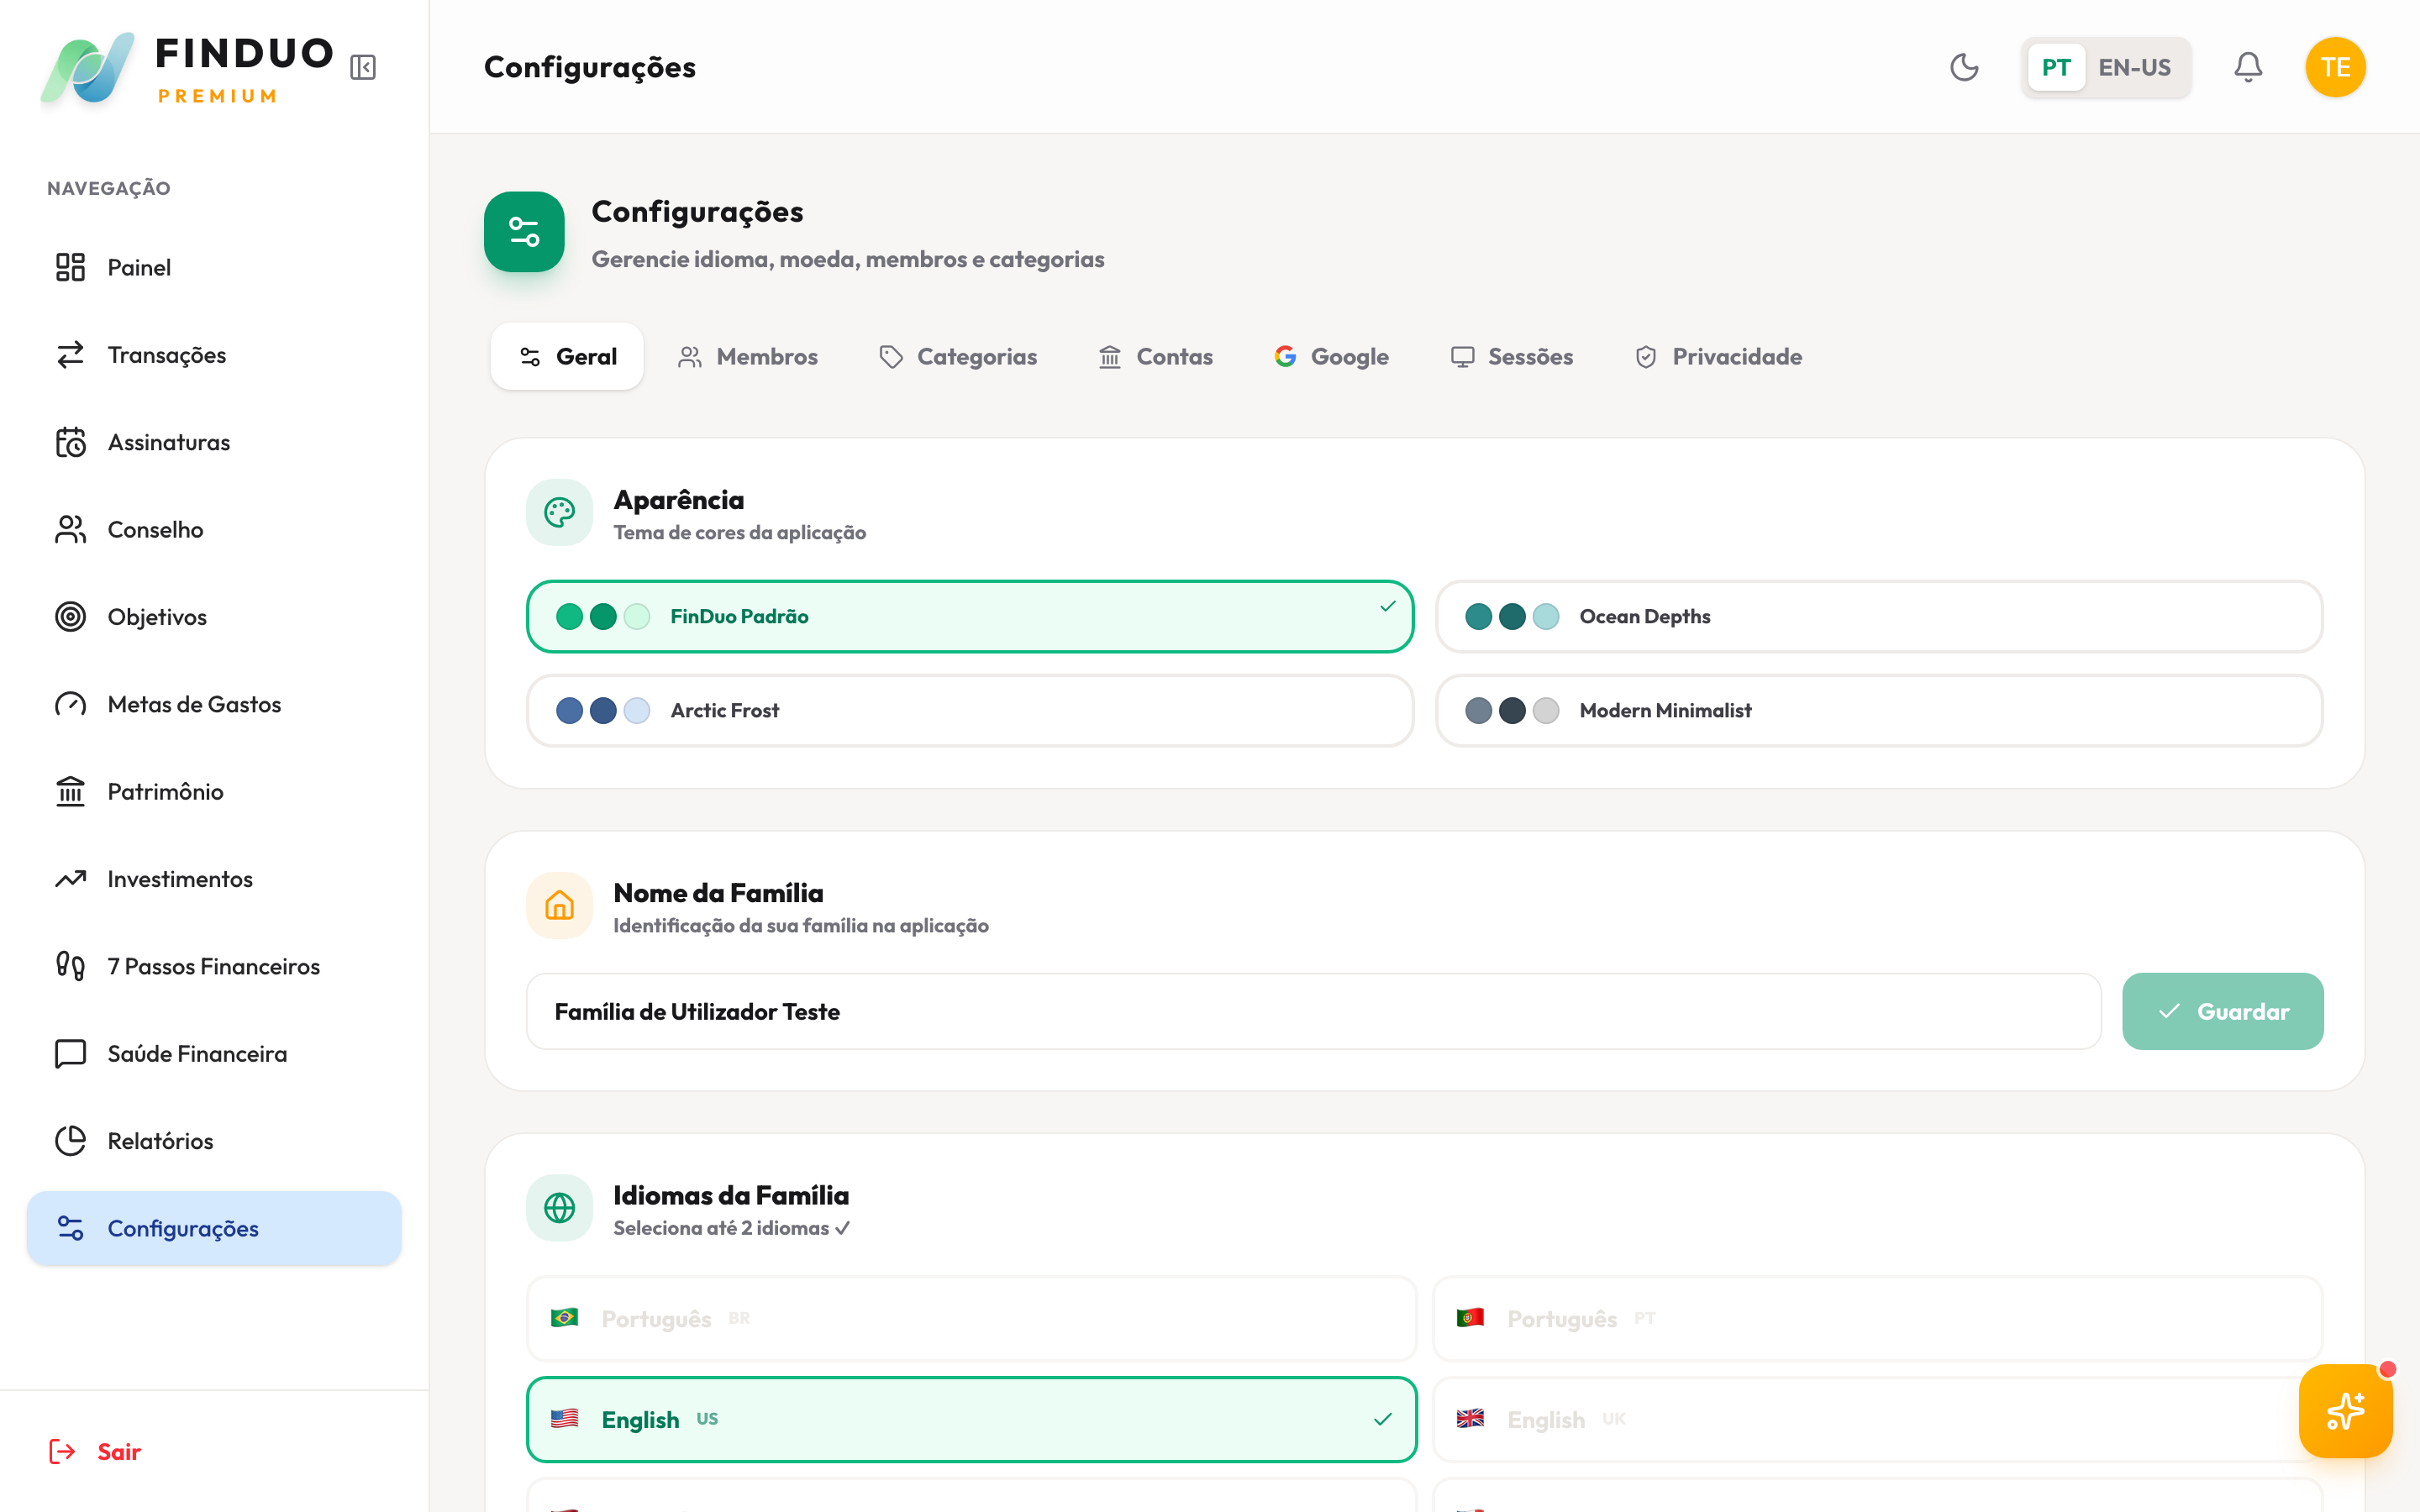Enable the Arctic Frost color theme
This screenshot has height=1512, width=2420.
(x=969, y=710)
